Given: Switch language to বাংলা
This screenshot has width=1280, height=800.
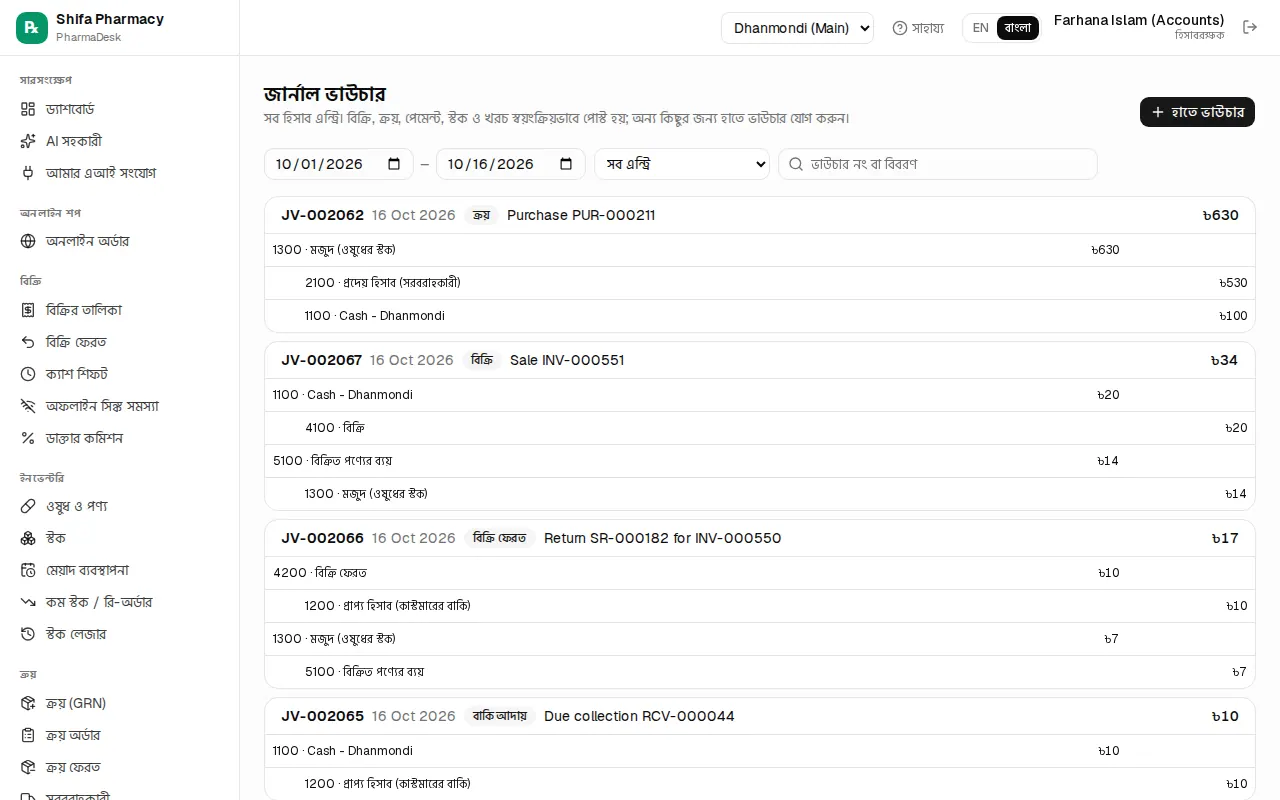Looking at the screenshot, I should (1018, 28).
